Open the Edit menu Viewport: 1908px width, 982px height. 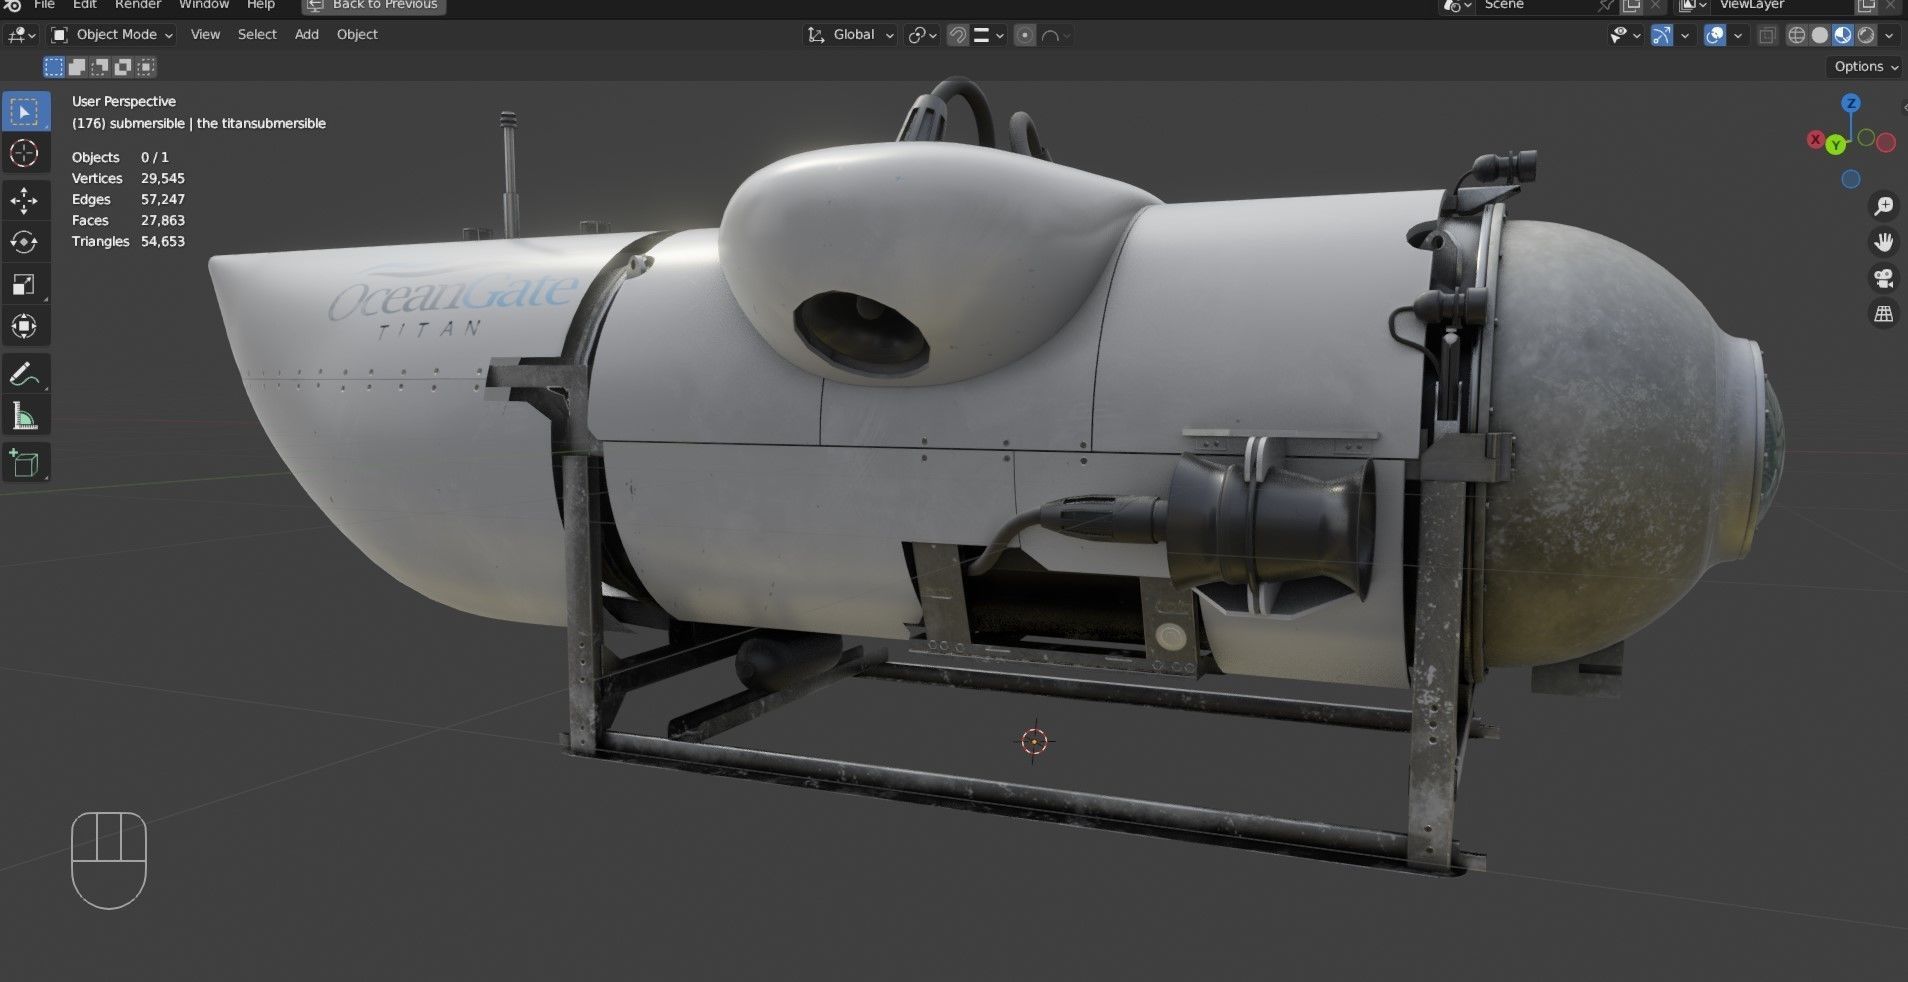[85, 5]
